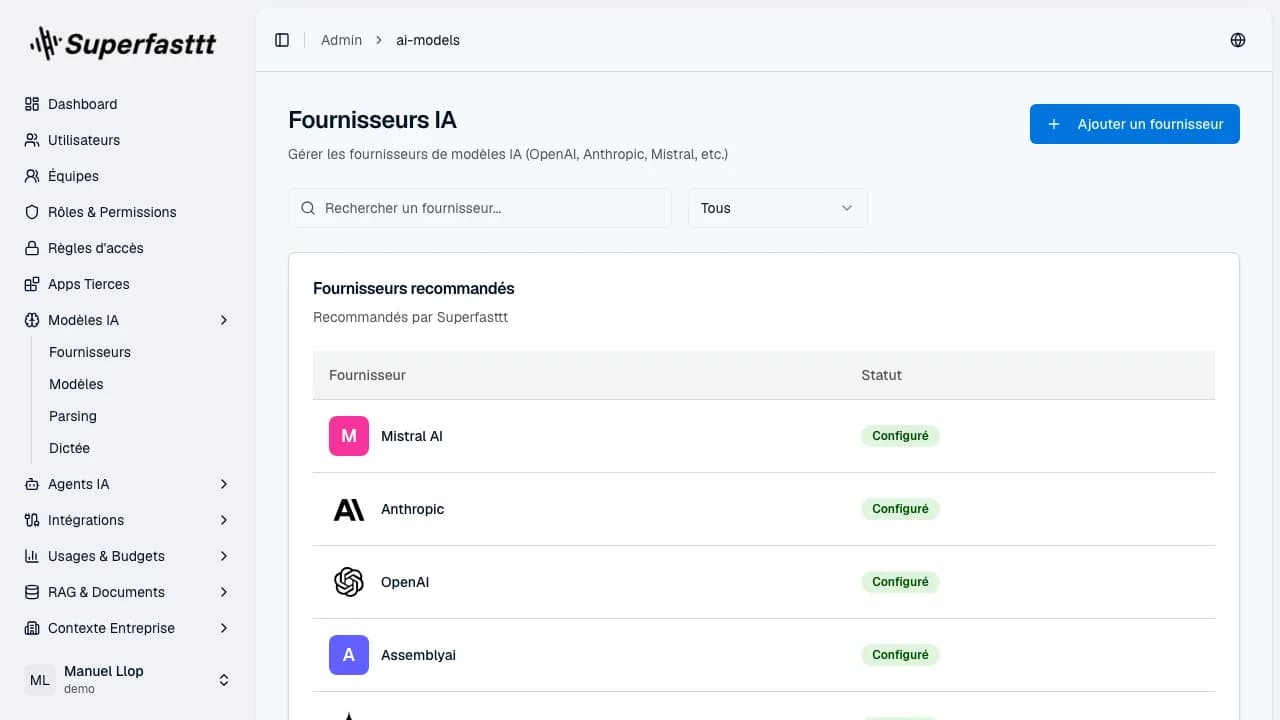Click the Fournisseurs recommandés heading
This screenshot has width=1280, height=720.
(x=414, y=288)
